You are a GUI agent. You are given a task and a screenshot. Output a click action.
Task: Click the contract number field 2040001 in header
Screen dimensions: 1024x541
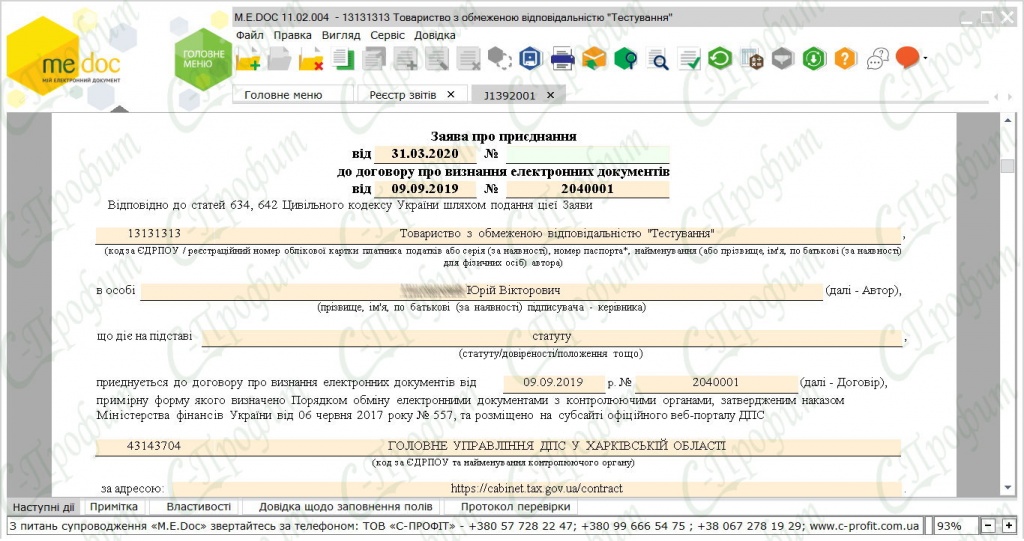587,189
